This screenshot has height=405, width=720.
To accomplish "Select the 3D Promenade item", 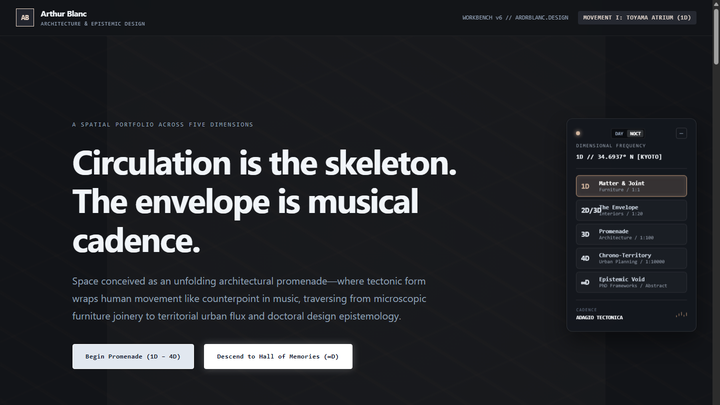I will [x=631, y=234].
